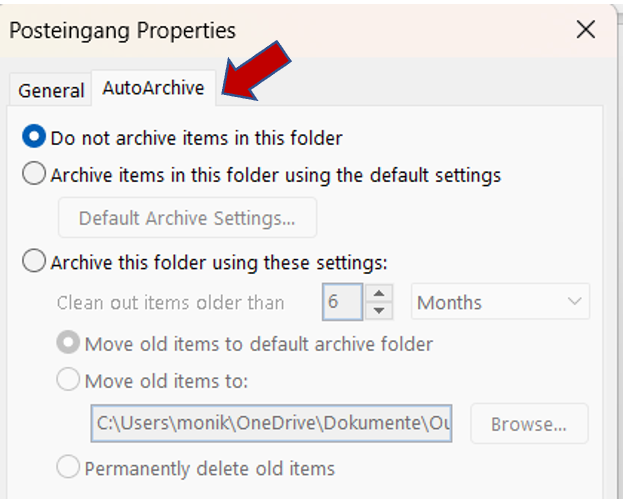Open the Months unit dropdown
The width and height of the screenshot is (626, 504).
coord(500,302)
